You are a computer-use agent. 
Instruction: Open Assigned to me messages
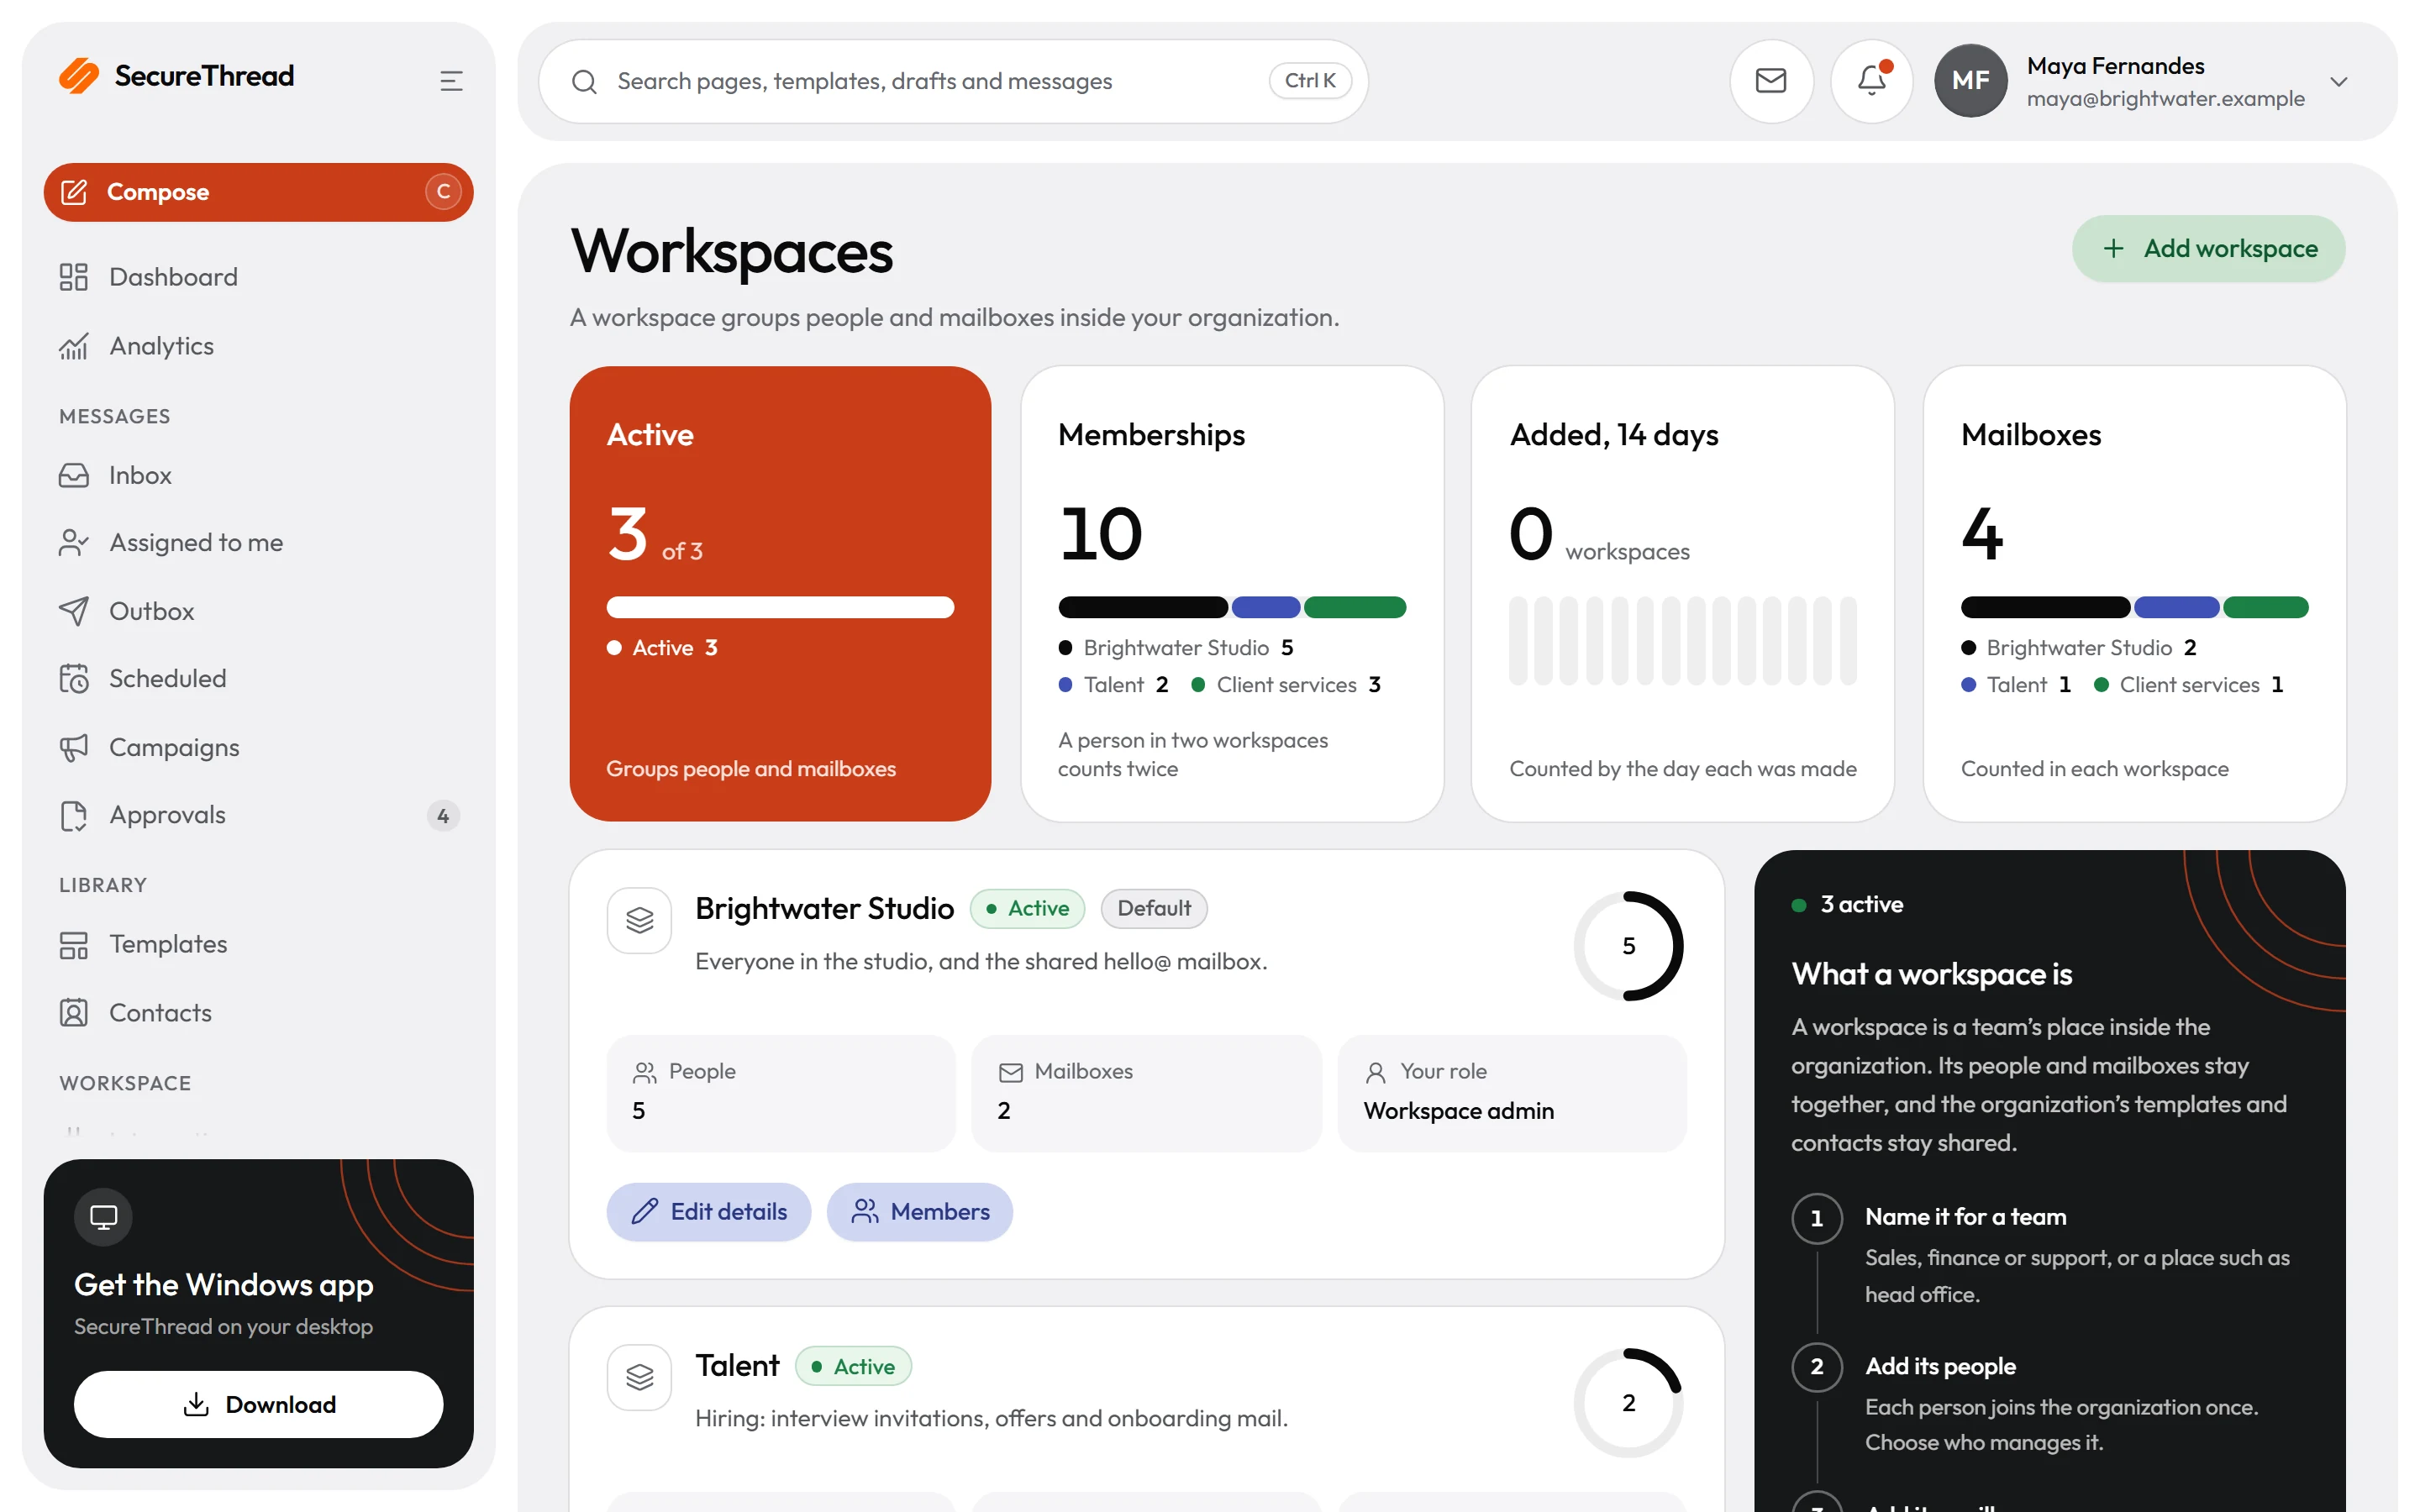[x=258, y=543]
